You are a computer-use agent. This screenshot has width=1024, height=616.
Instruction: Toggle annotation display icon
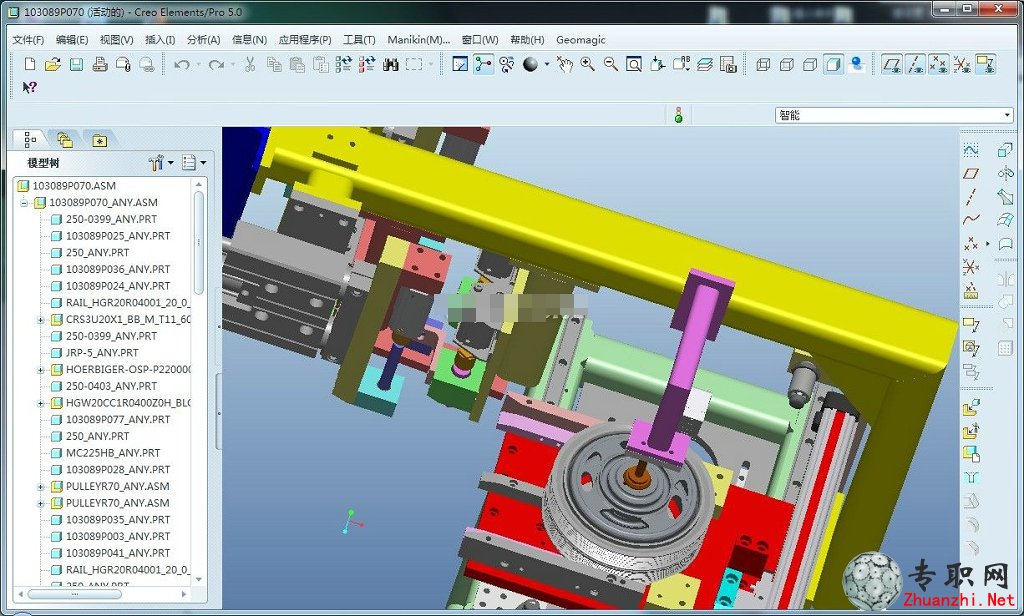[985, 64]
